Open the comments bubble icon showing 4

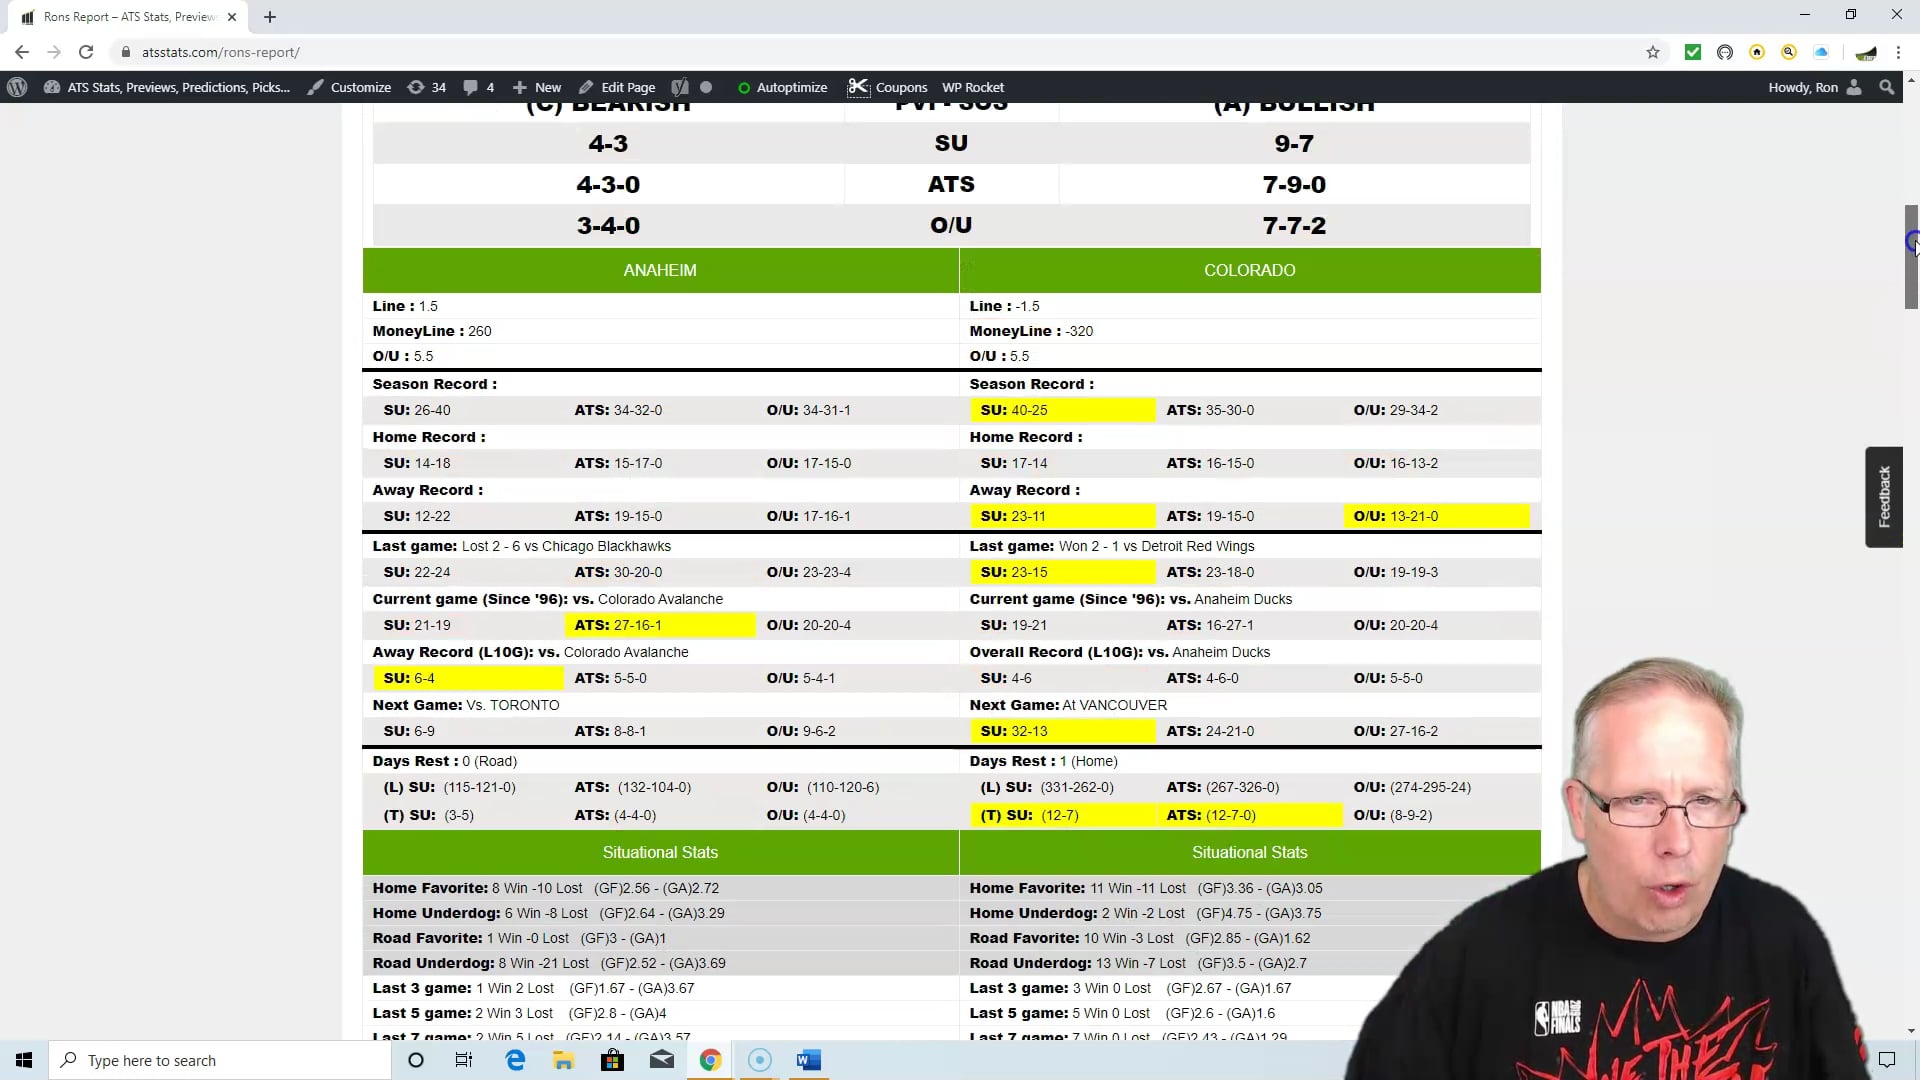click(478, 87)
